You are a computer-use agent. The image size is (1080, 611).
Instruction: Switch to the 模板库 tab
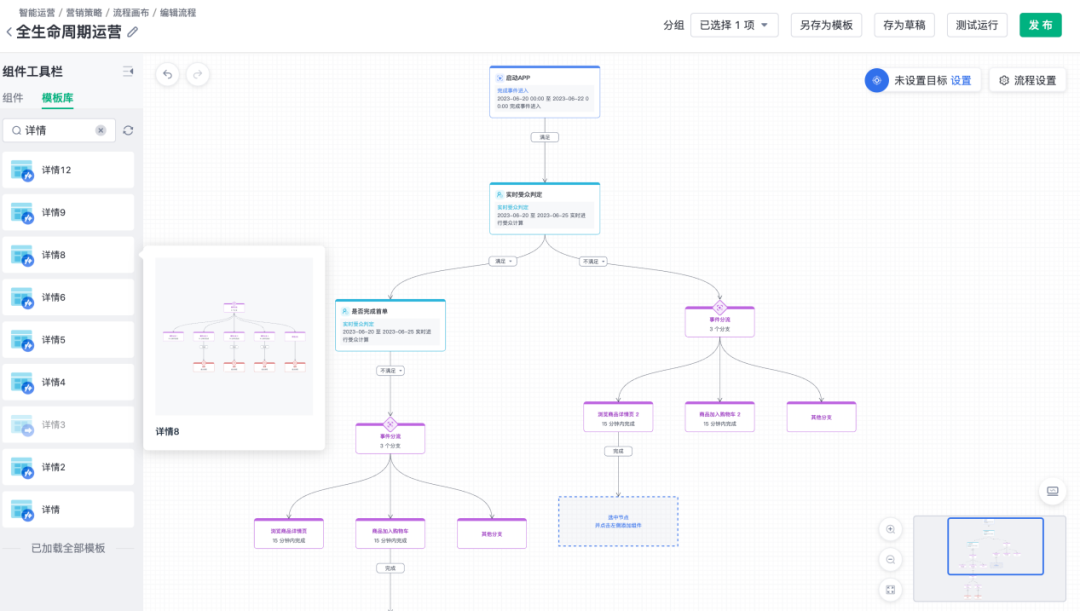57,98
